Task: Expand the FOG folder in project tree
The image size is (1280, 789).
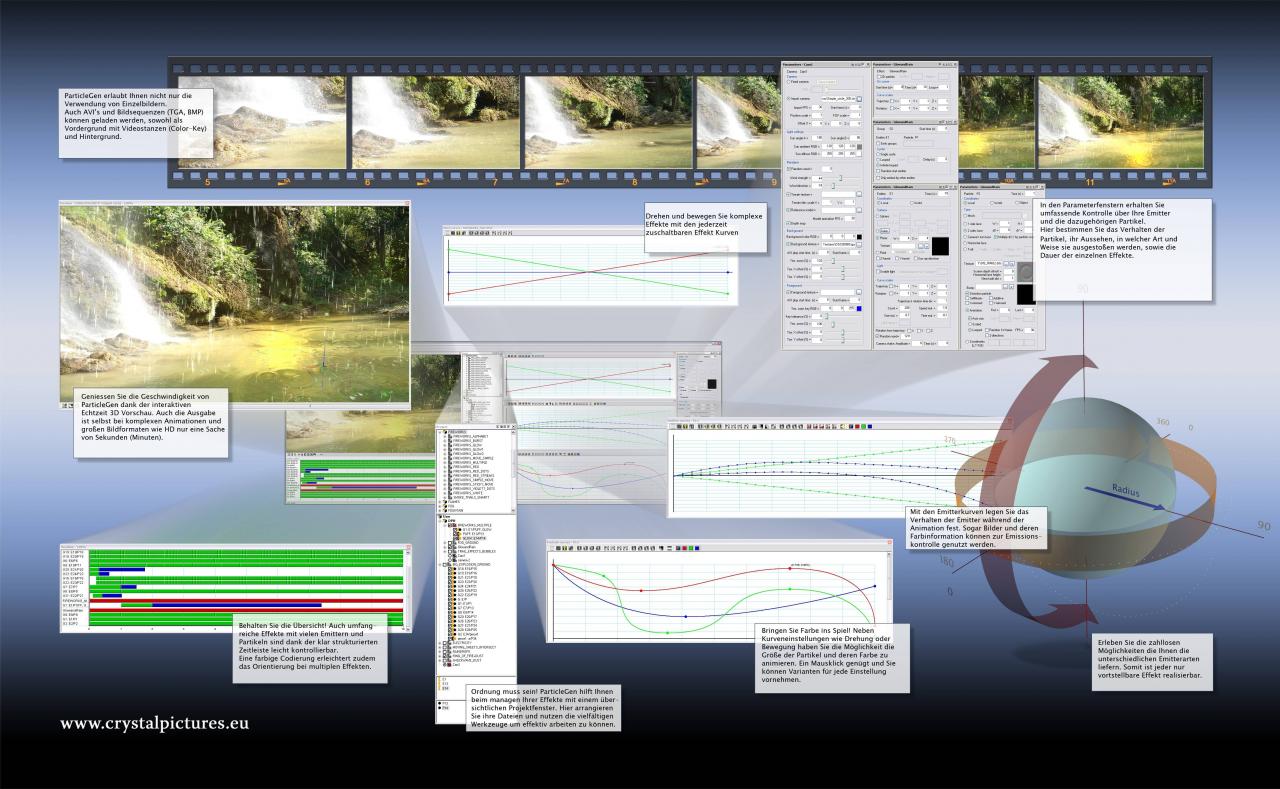Action: click(x=439, y=506)
